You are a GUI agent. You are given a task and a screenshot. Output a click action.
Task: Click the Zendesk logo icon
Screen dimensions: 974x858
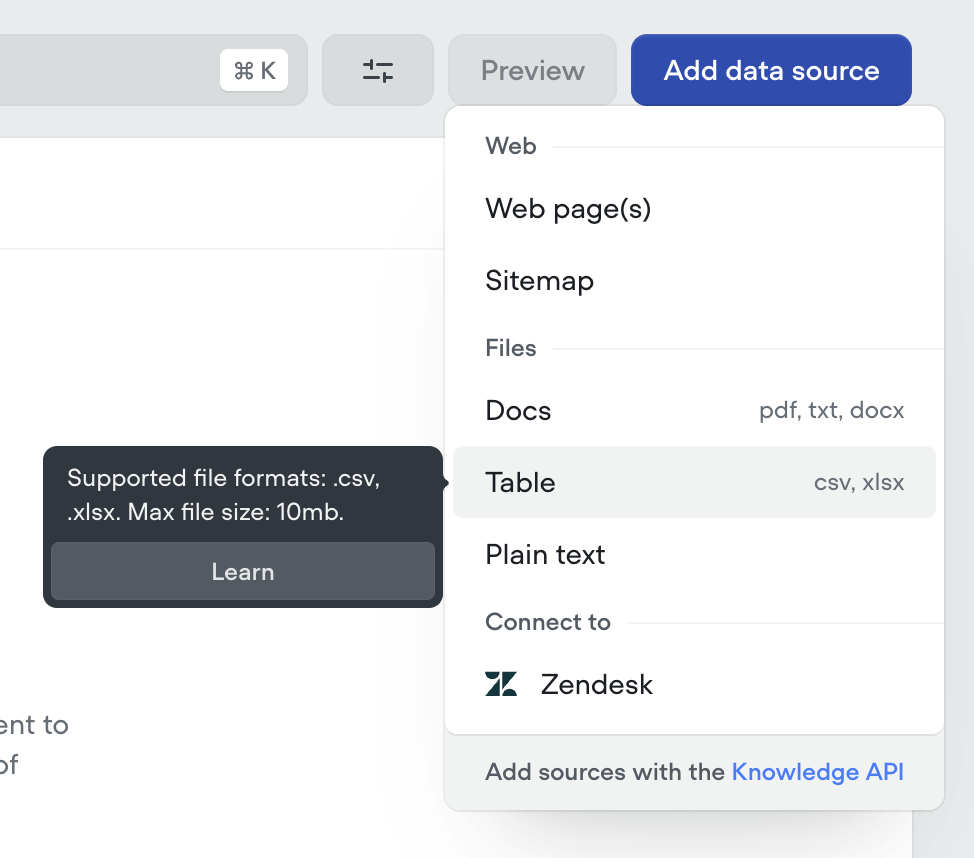pos(501,684)
